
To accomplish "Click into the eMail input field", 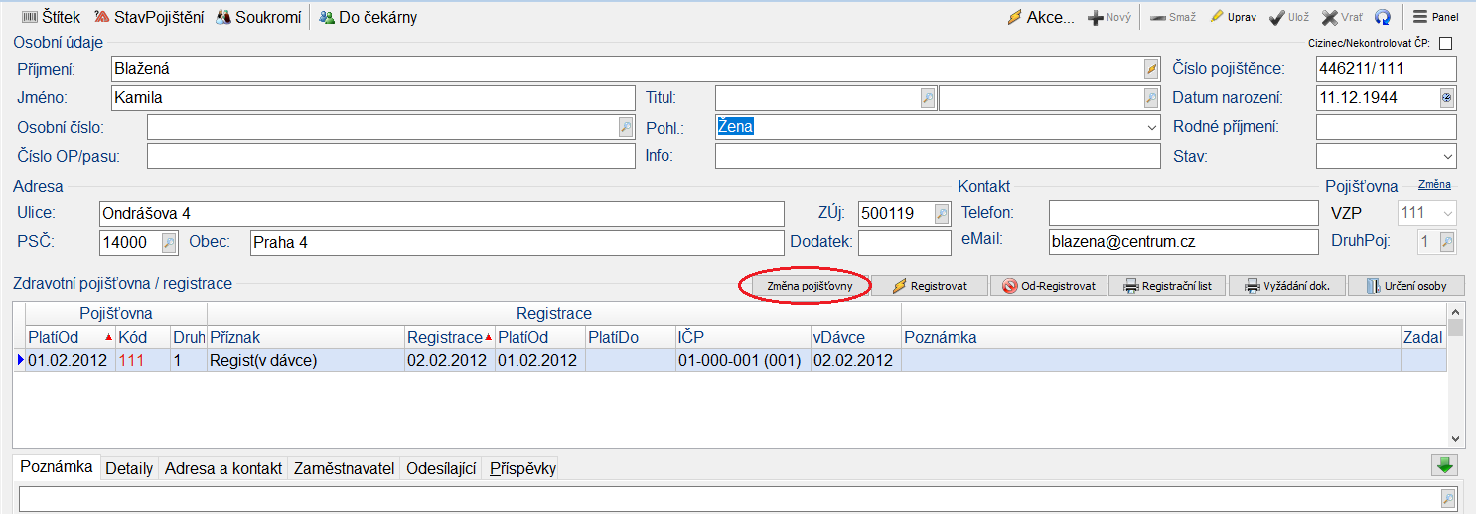I will pyautogui.click(x=1183, y=242).
